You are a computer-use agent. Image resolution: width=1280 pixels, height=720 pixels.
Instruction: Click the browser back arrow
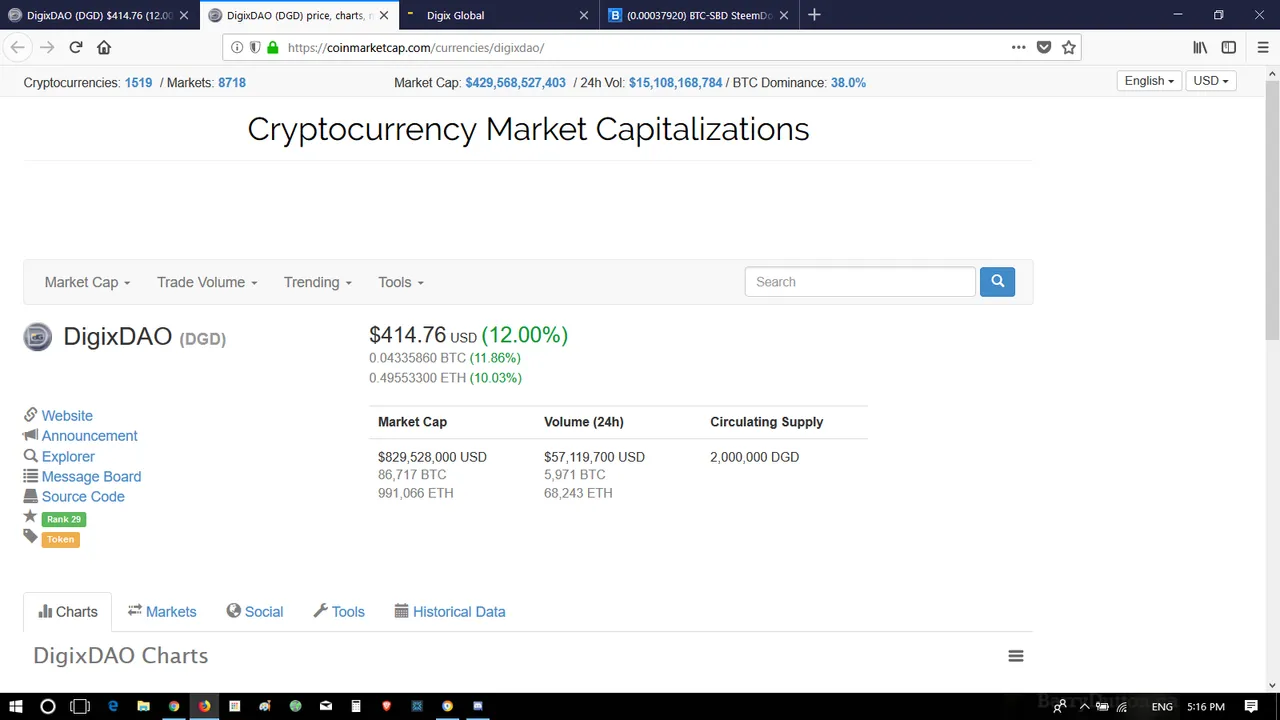pyautogui.click(x=17, y=47)
